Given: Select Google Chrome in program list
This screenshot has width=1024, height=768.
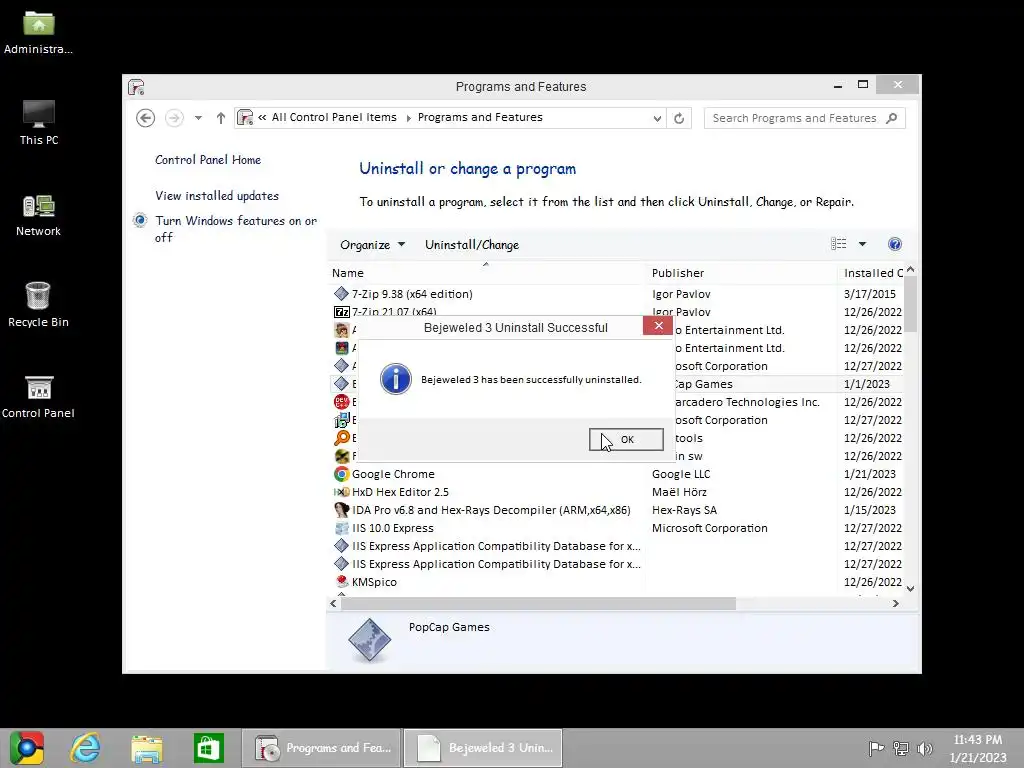Looking at the screenshot, I should coord(615,474).
